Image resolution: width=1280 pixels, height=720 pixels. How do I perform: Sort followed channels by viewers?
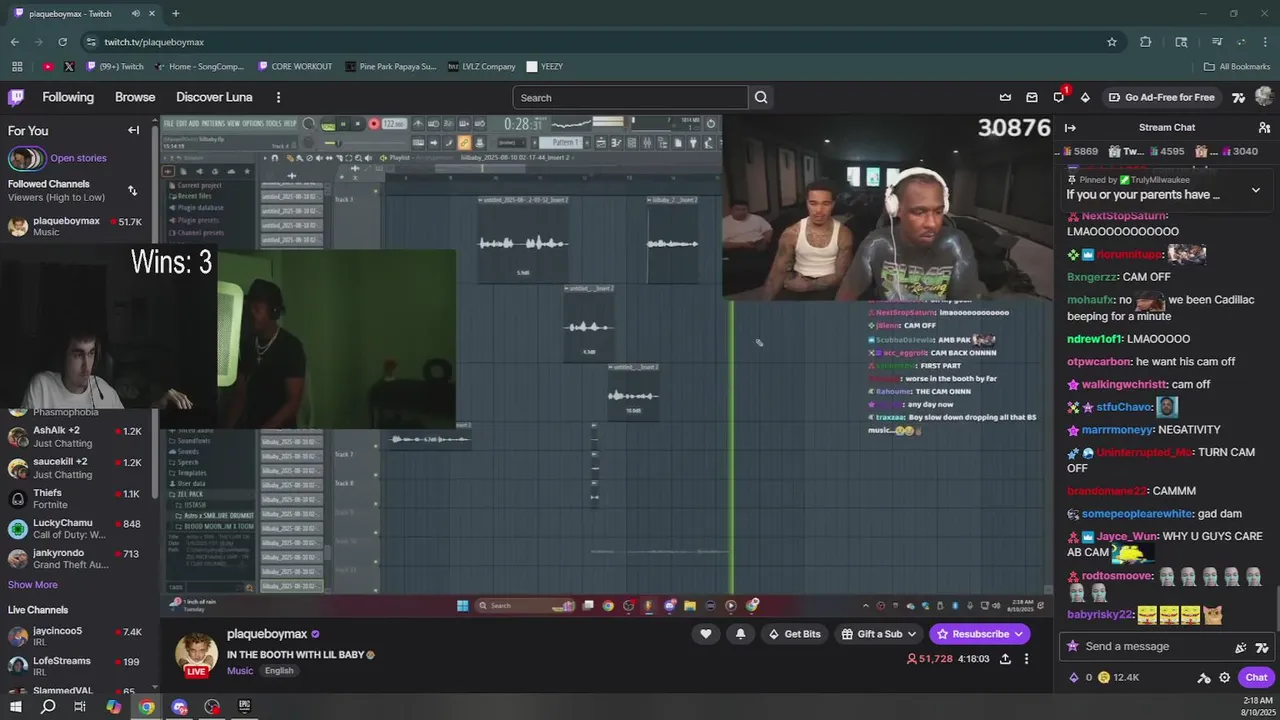(x=132, y=190)
